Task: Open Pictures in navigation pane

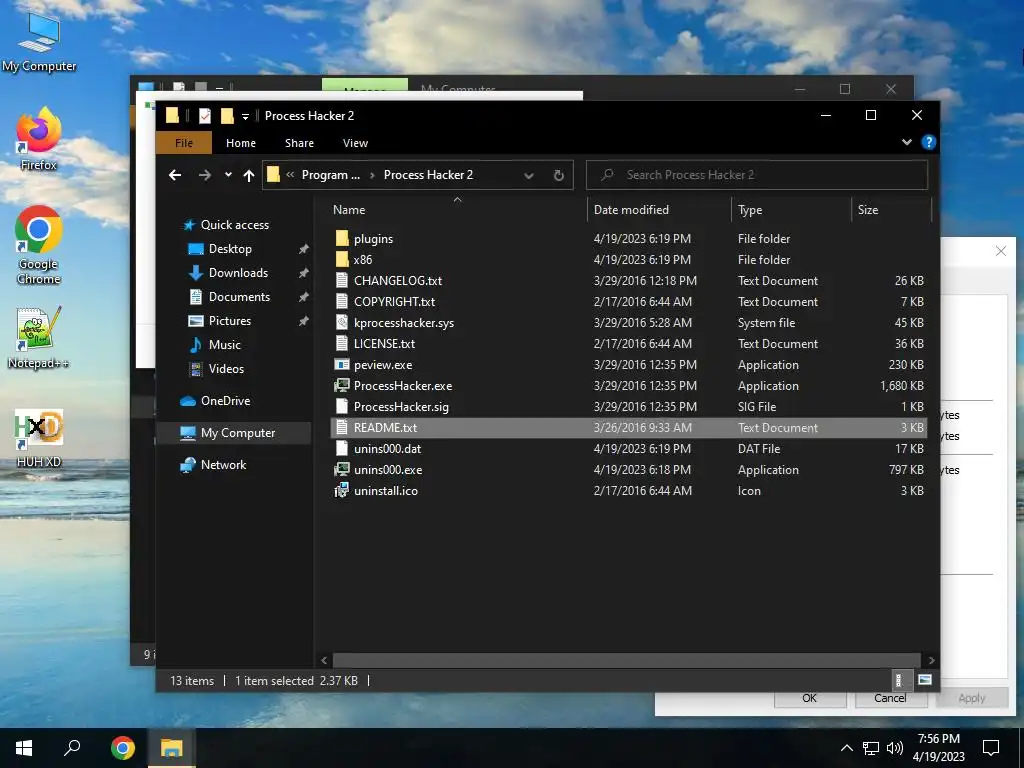Action: pos(229,321)
